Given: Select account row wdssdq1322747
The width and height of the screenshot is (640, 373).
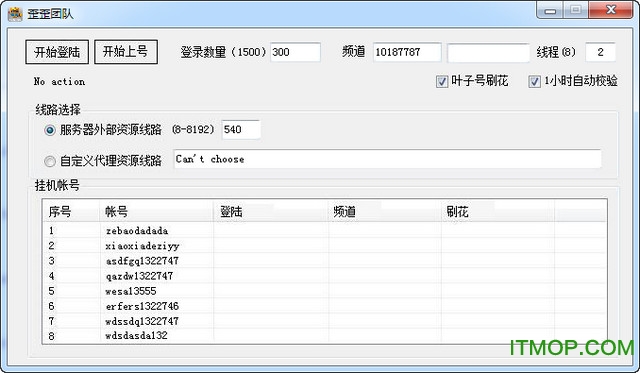Looking at the screenshot, I should (324, 321).
